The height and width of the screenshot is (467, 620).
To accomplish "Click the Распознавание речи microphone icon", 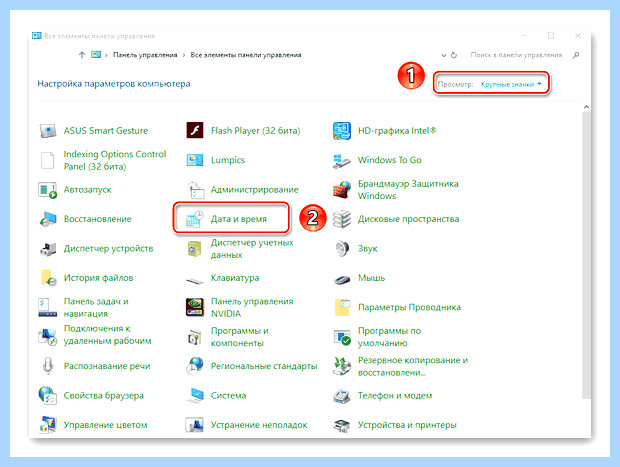I will pyautogui.click(x=48, y=366).
